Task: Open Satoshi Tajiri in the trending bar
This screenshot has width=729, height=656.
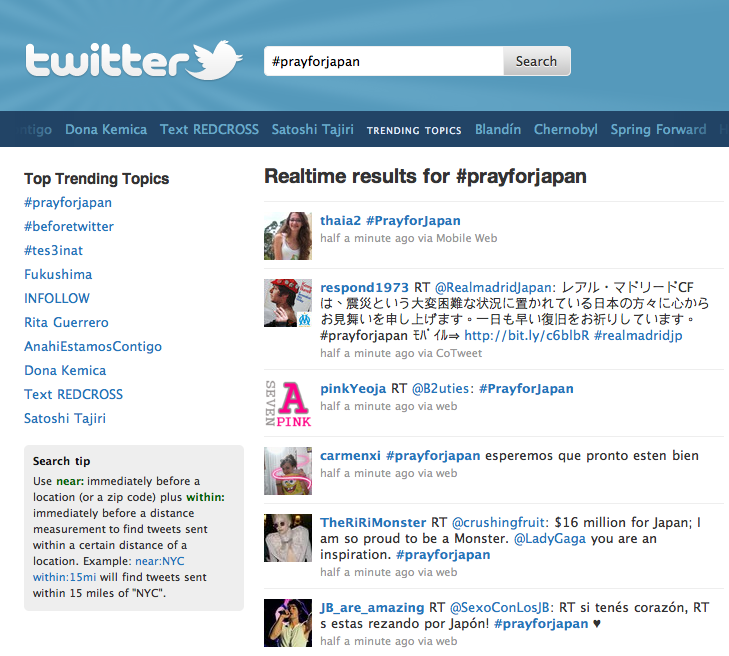Action: click(312, 129)
